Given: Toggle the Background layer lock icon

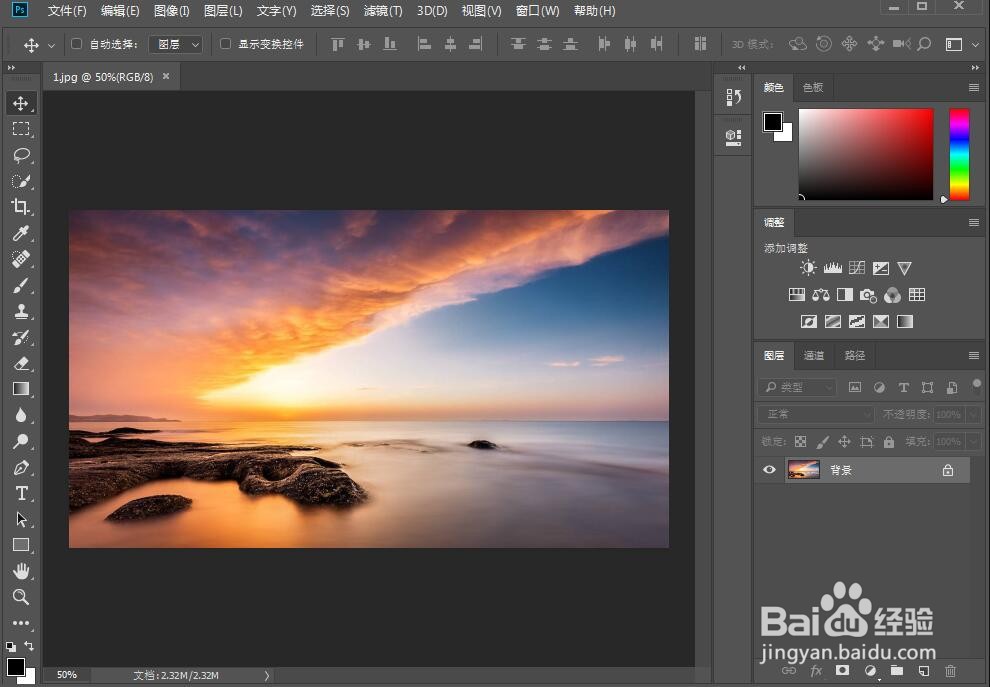Looking at the screenshot, I should tap(948, 470).
